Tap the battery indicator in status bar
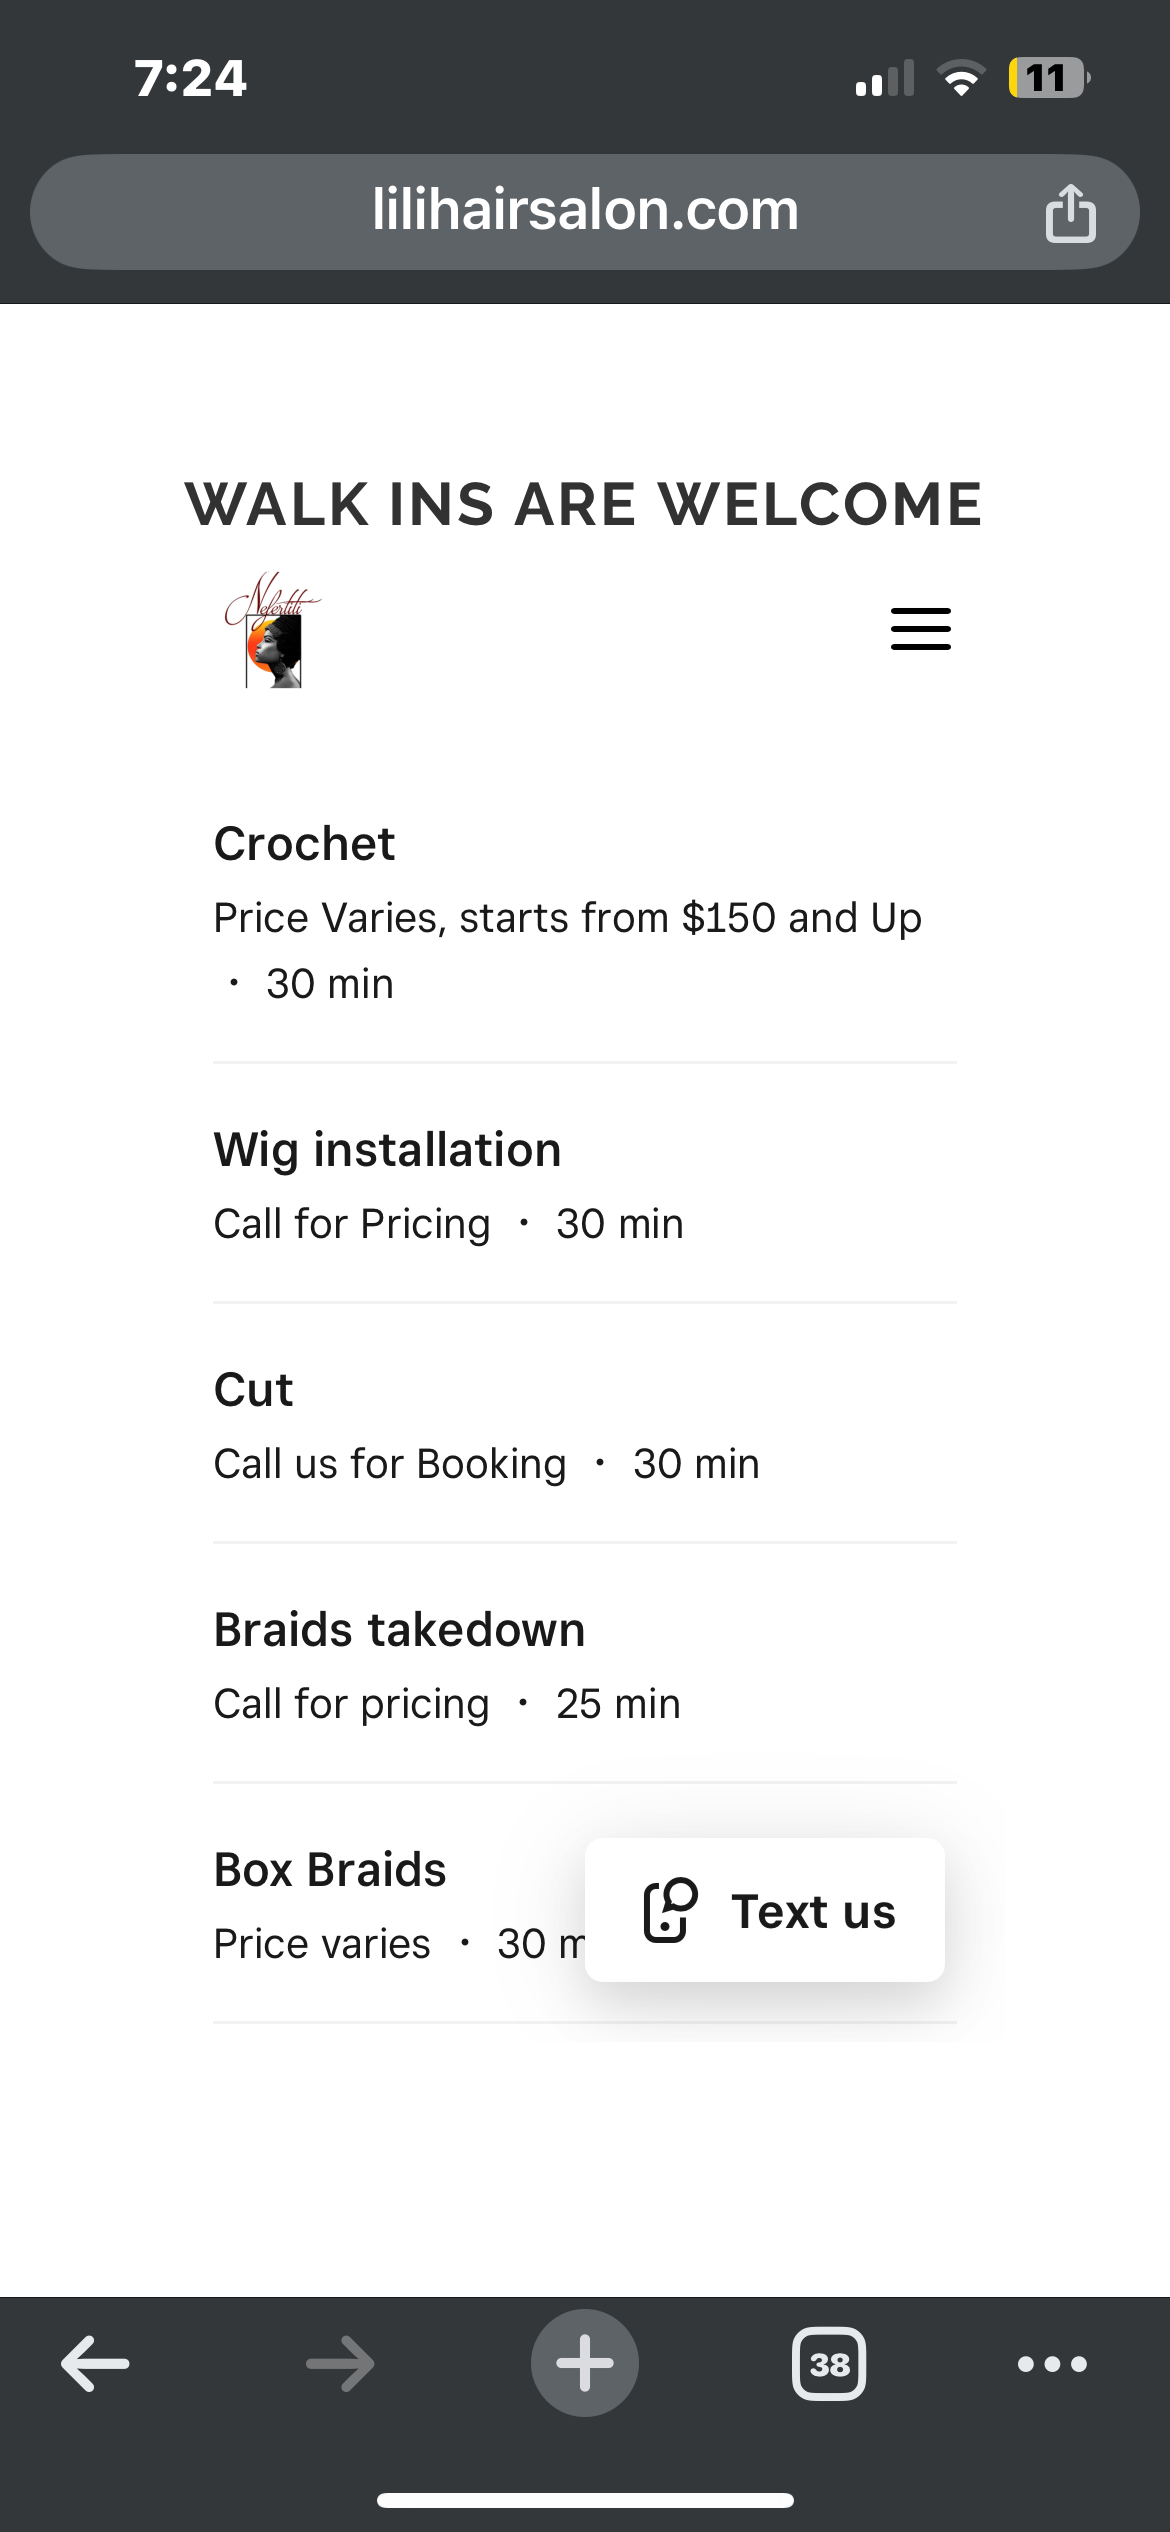The height and width of the screenshot is (2532, 1170). pyautogui.click(x=1048, y=78)
